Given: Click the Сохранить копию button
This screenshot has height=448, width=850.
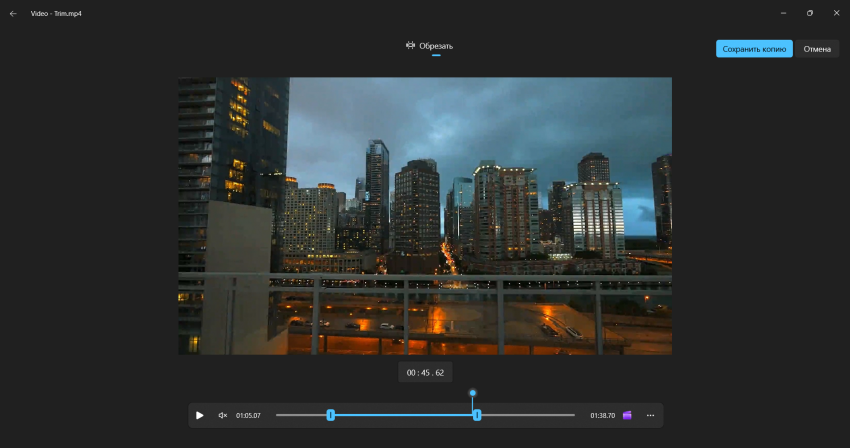Looking at the screenshot, I should (x=754, y=49).
